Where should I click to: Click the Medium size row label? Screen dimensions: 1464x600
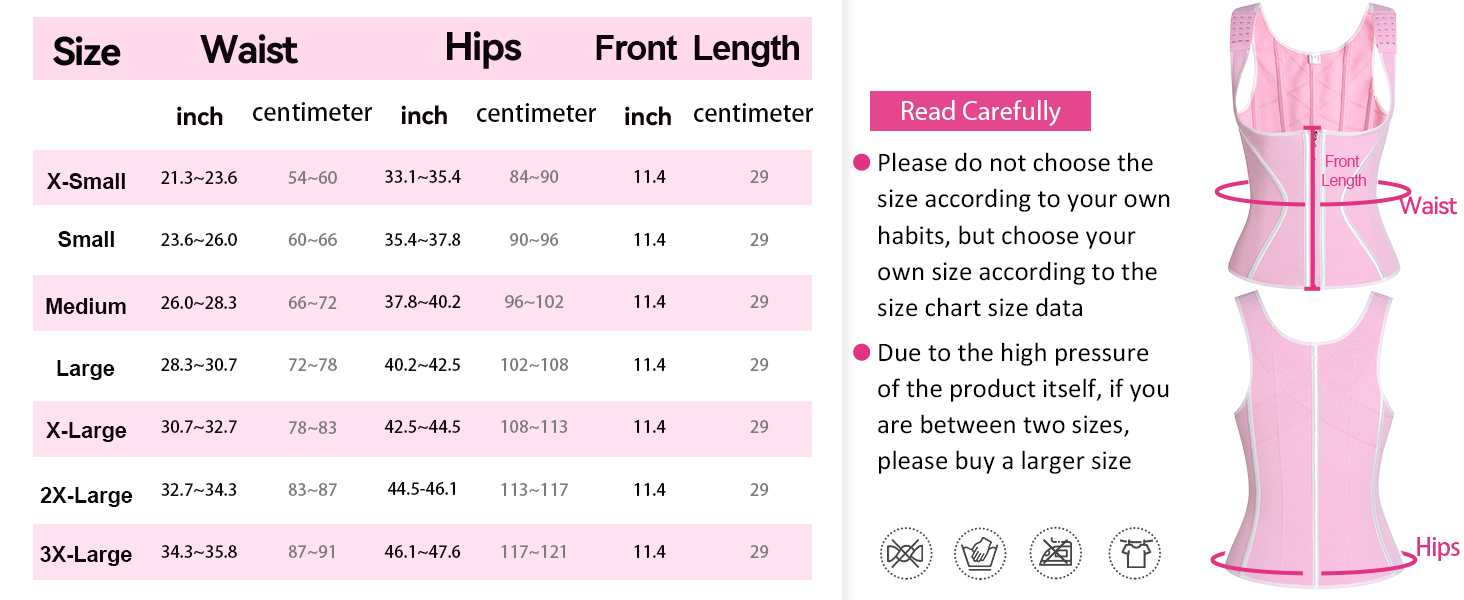coord(86,306)
